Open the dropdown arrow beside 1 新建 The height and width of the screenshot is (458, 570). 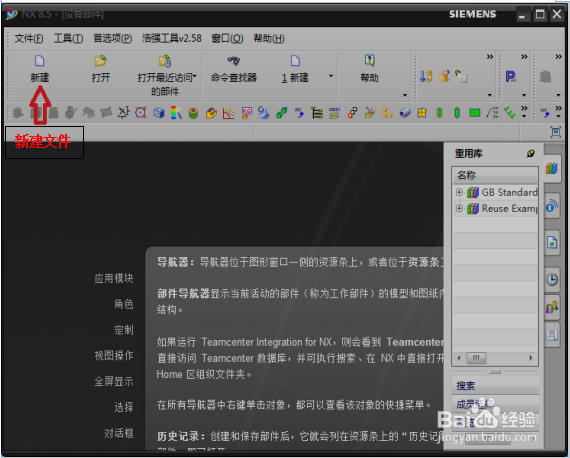(331, 76)
